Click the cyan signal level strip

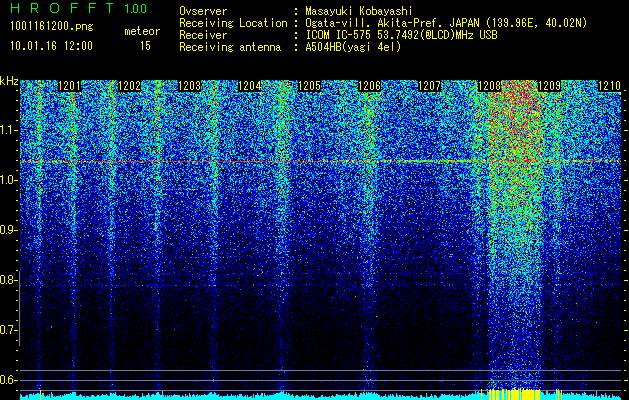pos(321,397)
